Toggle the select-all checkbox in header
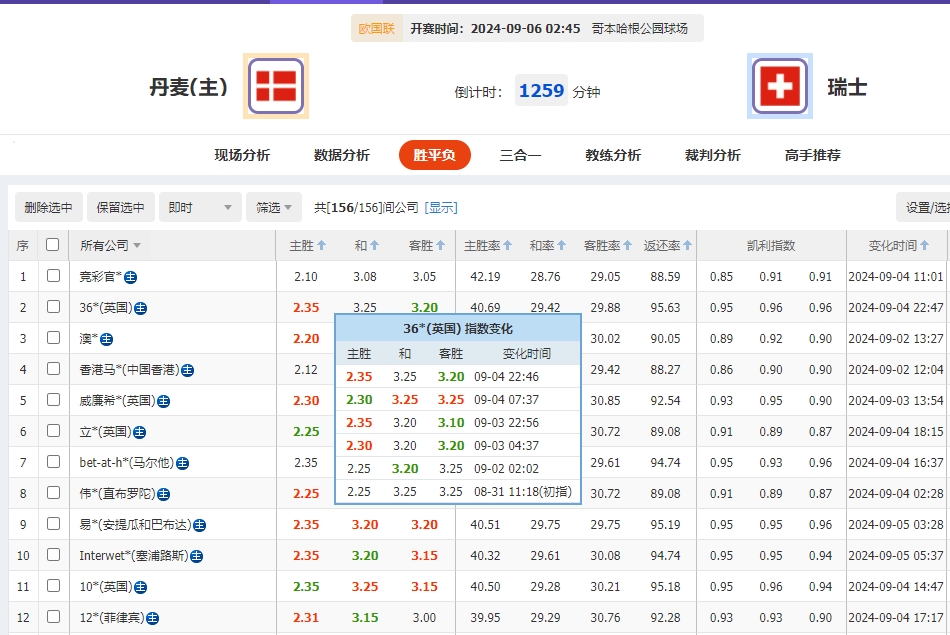Image resolution: width=950 pixels, height=635 pixels. point(54,244)
